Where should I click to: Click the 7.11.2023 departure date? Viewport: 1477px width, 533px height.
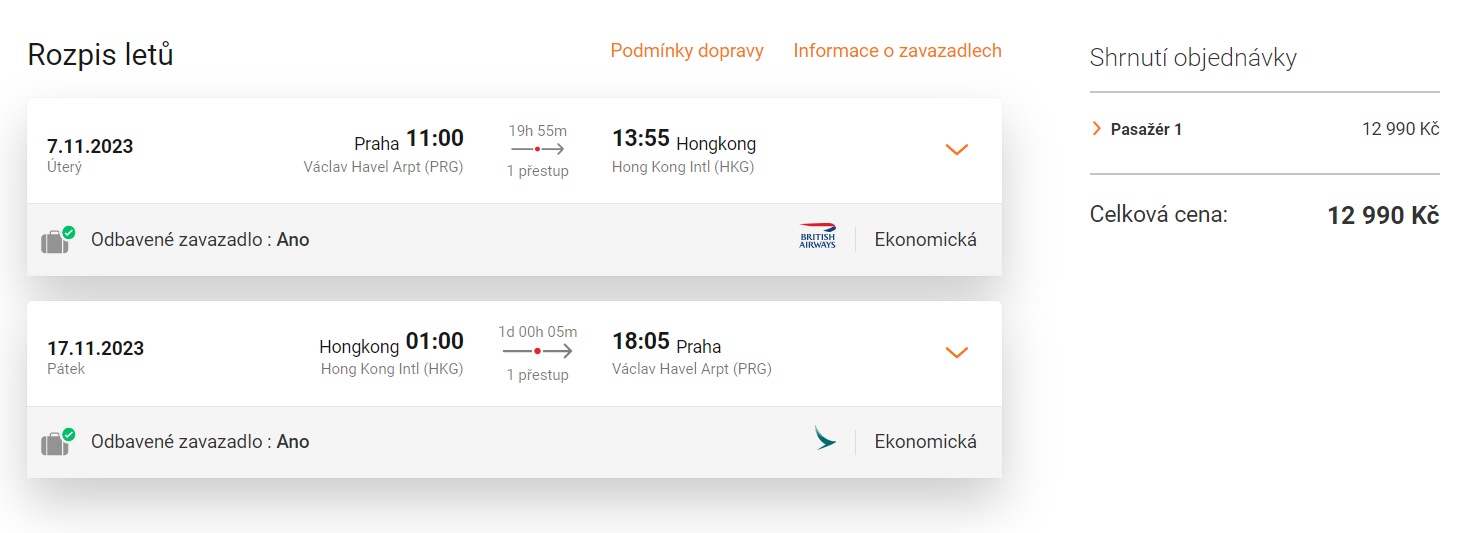[x=90, y=146]
